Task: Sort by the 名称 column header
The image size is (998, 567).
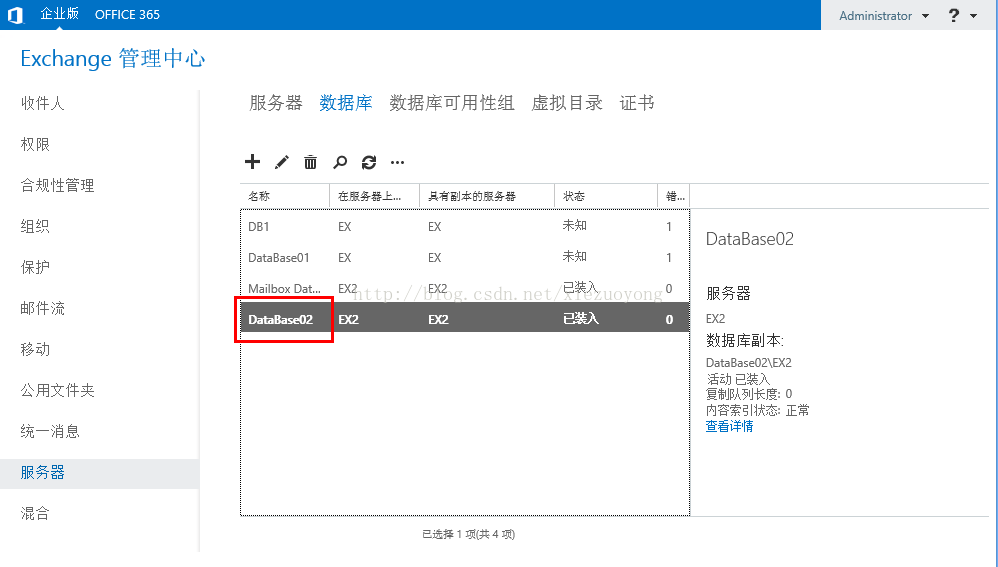Action: point(285,196)
